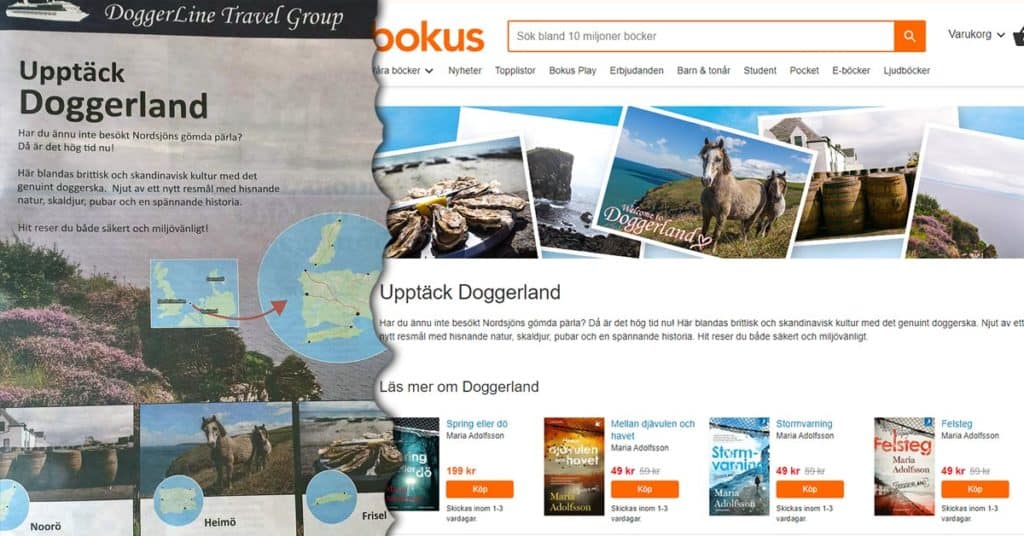Click the Felsteg book cover
The image size is (1024, 536).
[x=904, y=466]
